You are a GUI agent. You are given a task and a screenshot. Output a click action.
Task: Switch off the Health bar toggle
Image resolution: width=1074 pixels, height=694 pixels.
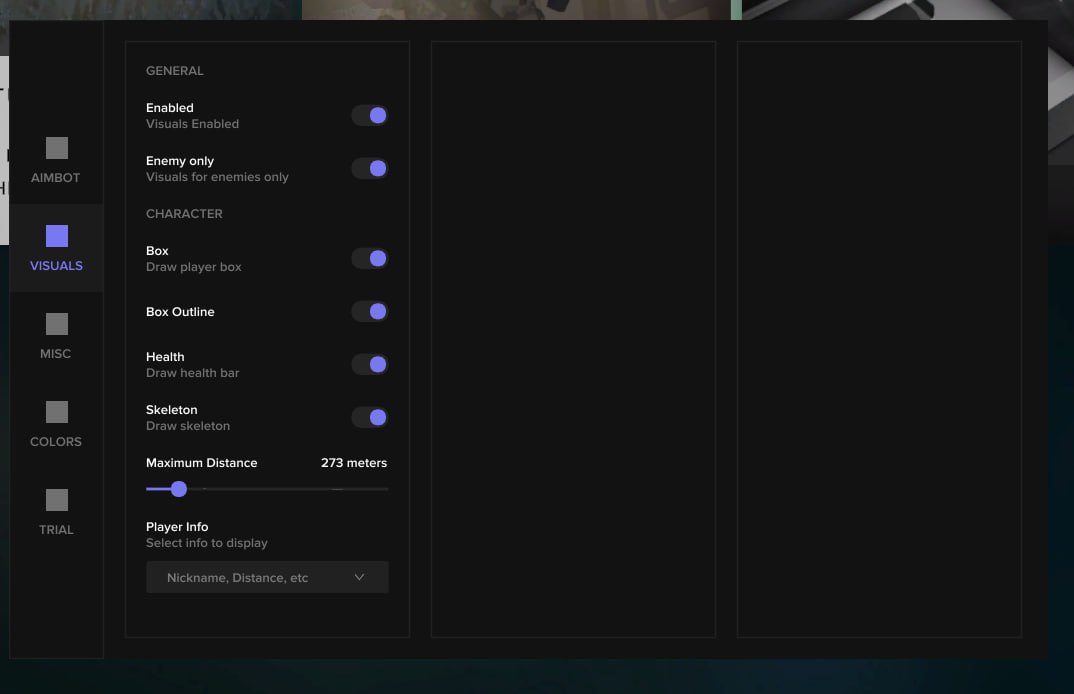pyautogui.click(x=369, y=365)
